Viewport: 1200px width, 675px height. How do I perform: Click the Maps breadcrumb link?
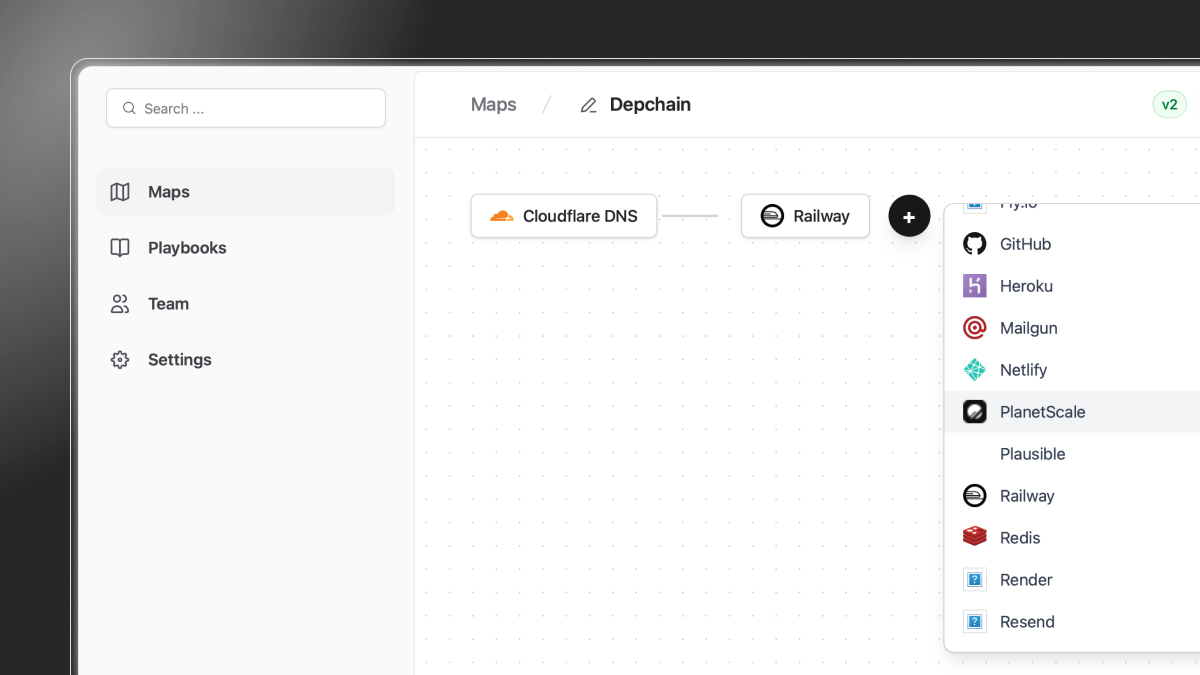pos(494,105)
